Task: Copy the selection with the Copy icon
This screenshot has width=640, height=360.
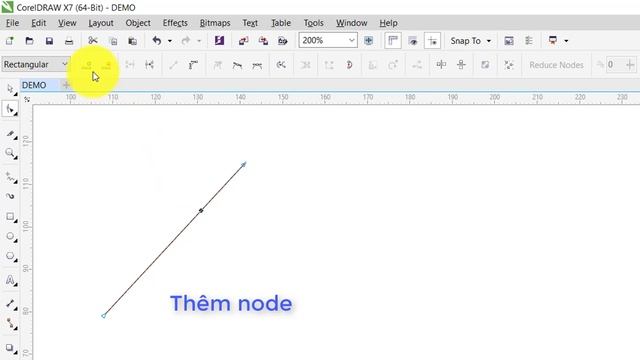Action: [x=113, y=41]
